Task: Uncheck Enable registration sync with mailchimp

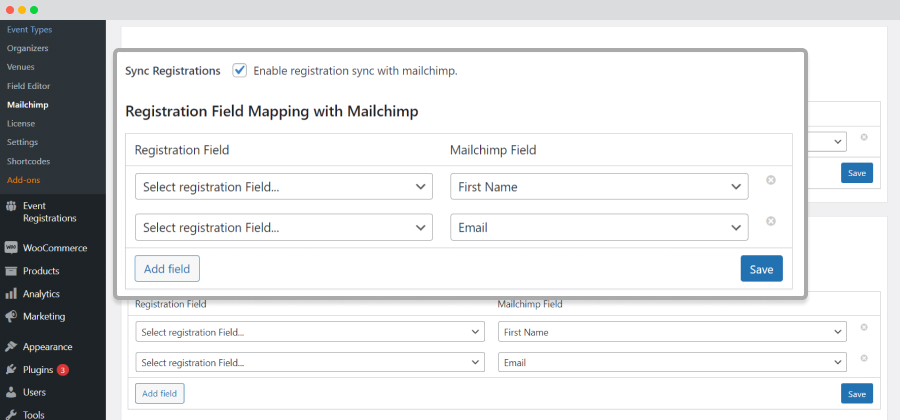Action: point(239,71)
